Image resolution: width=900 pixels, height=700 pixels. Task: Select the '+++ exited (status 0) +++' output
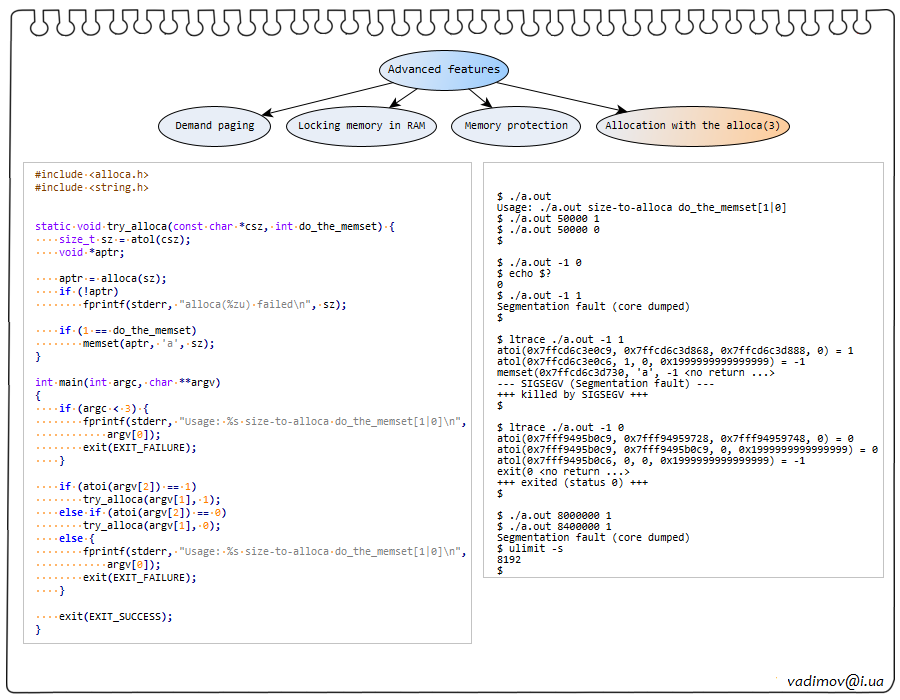coord(572,483)
